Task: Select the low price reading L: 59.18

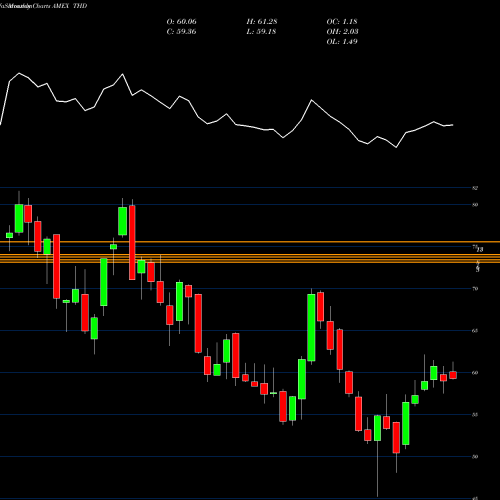Action: tap(261, 32)
